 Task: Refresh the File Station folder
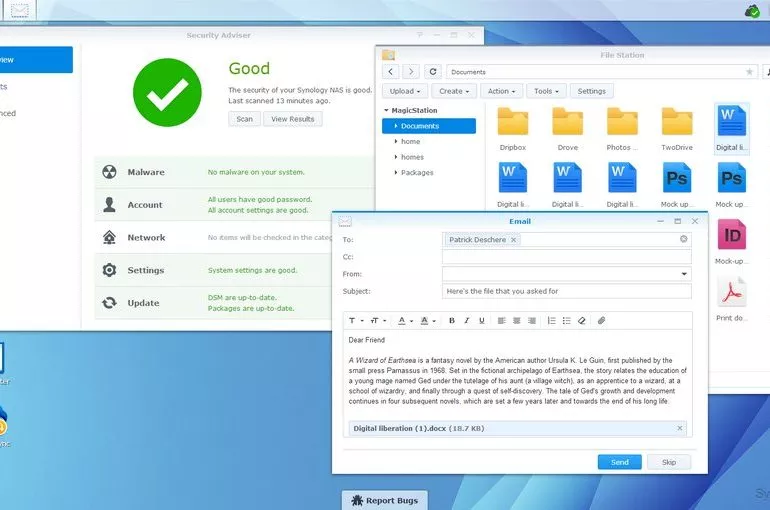[433, 72]
